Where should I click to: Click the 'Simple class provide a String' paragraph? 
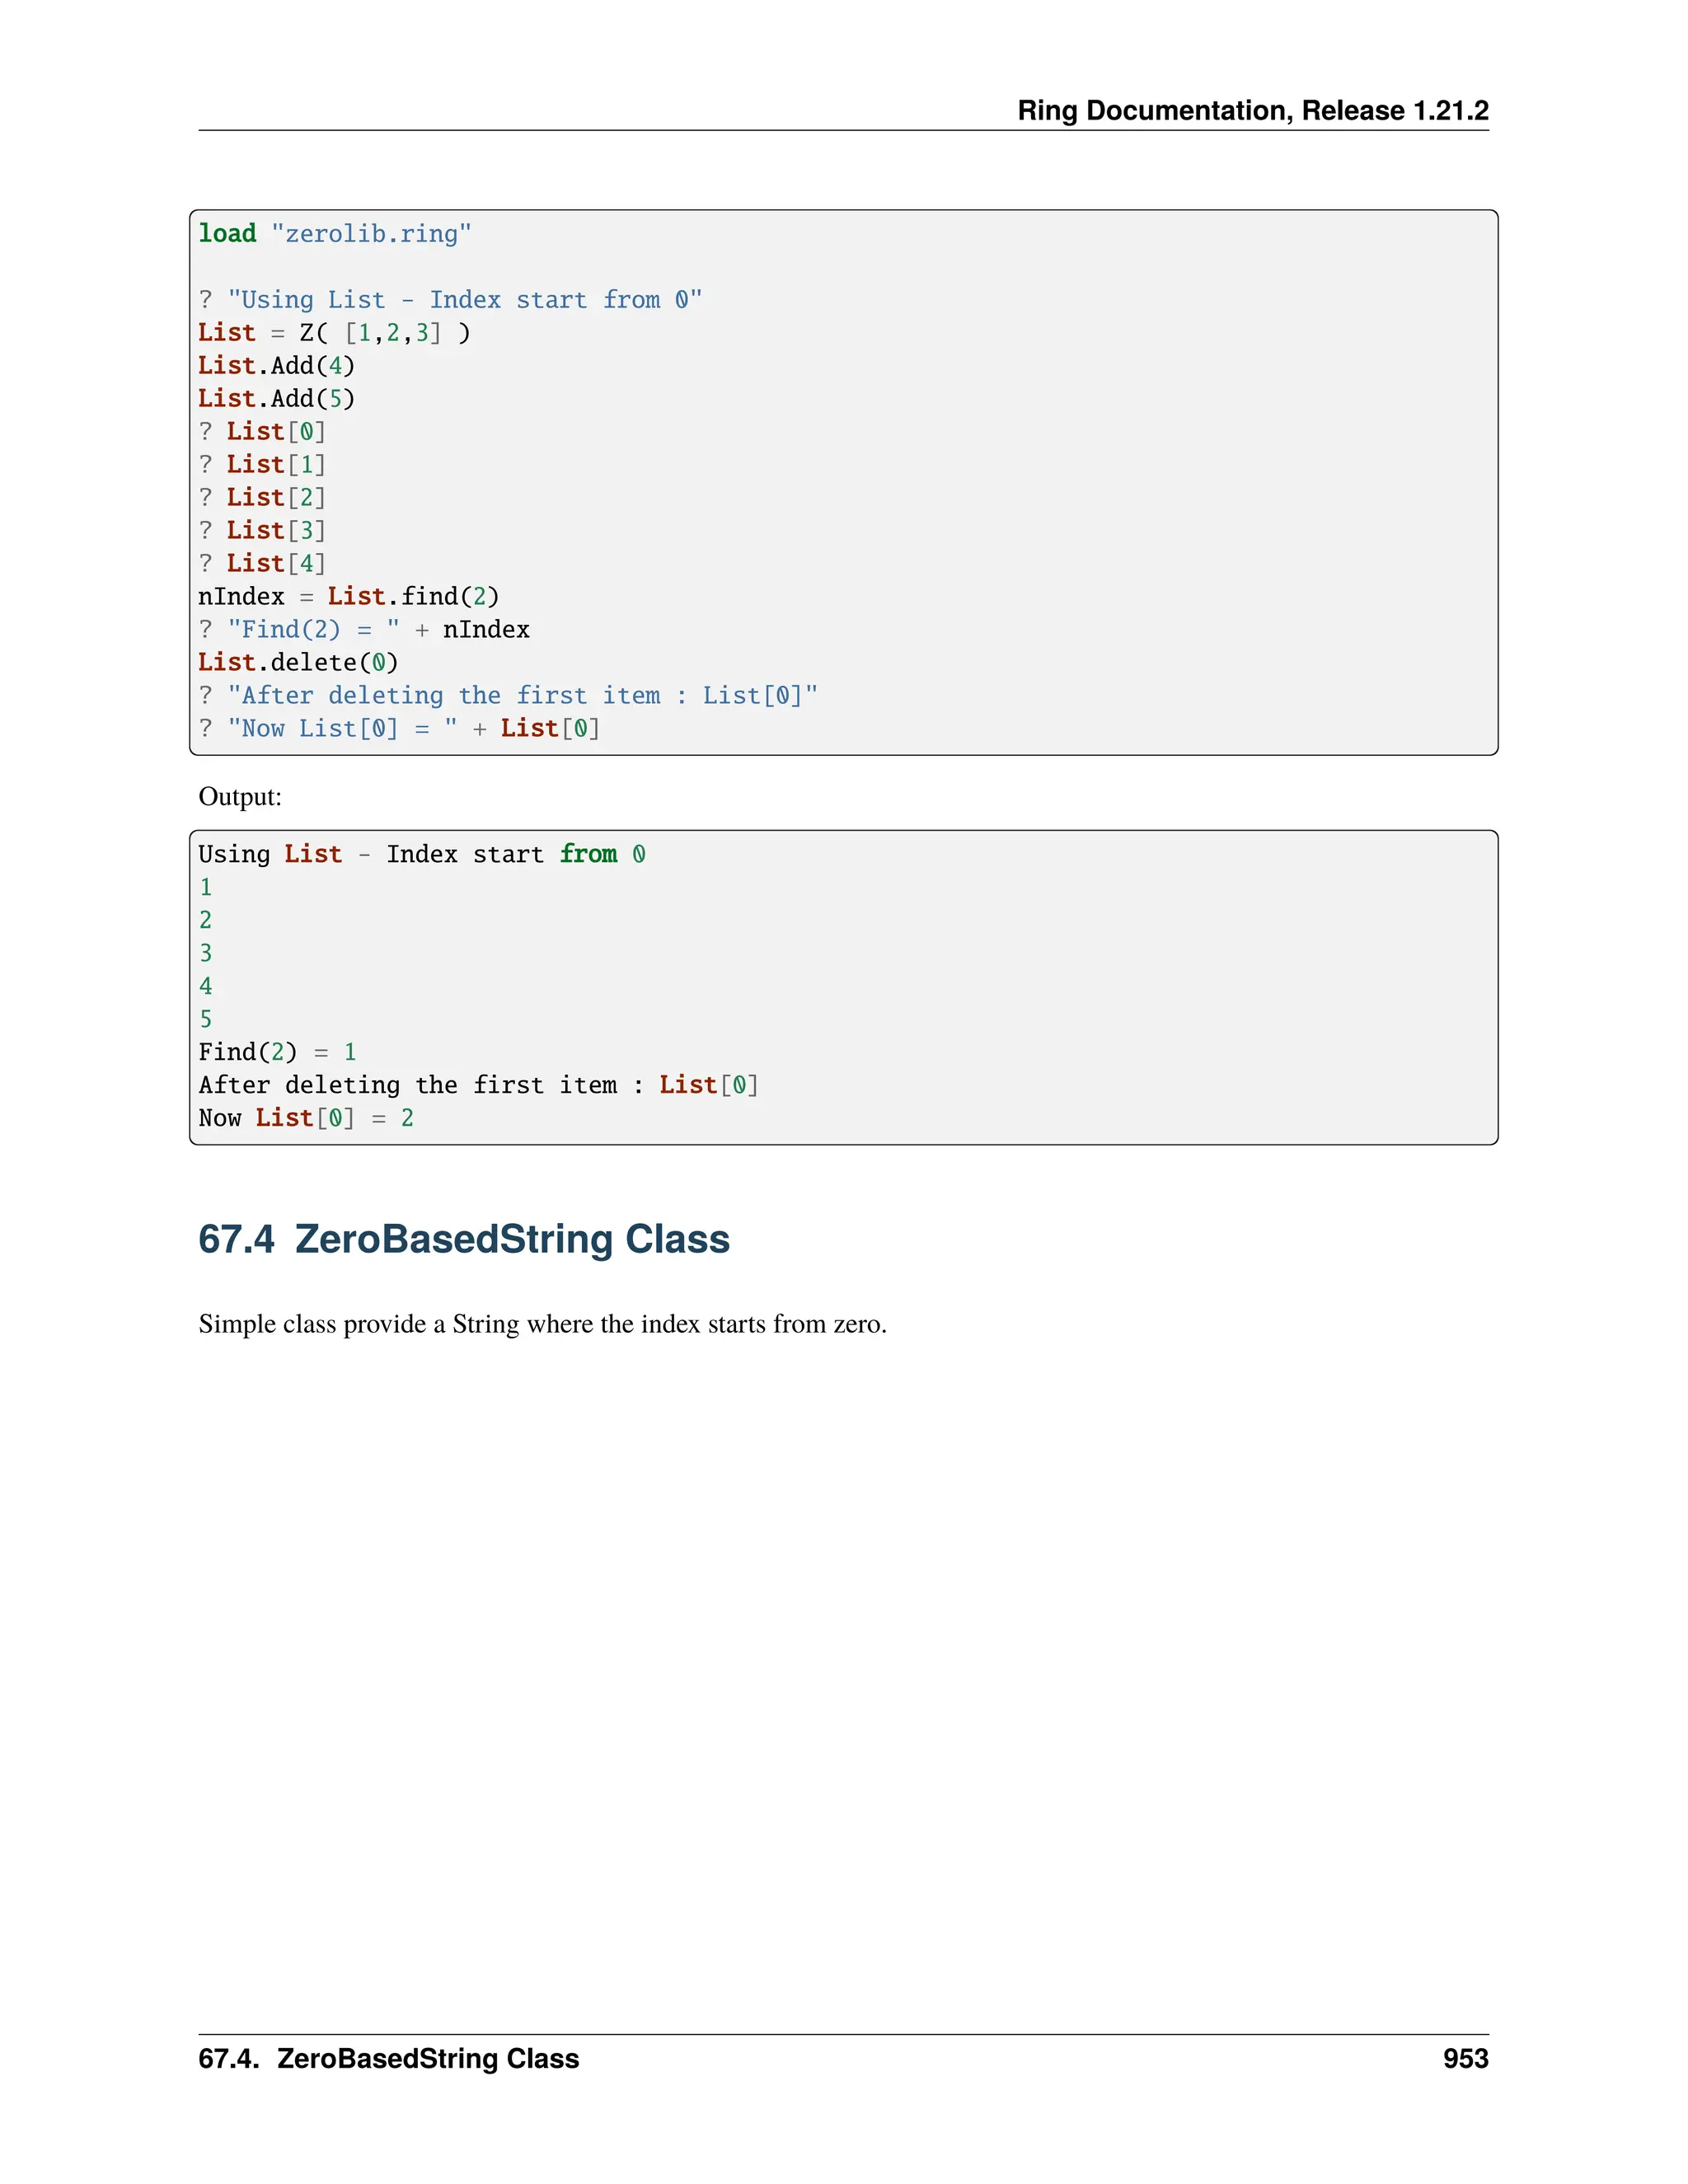(x=542, y=1325)
